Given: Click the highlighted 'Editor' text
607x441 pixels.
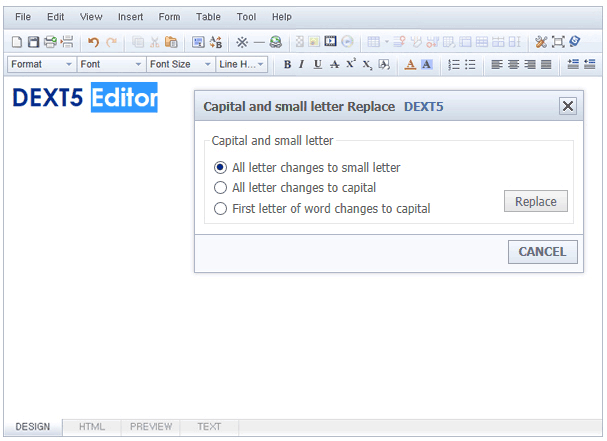Looking at the screenshot, I should tap(124, 97).
